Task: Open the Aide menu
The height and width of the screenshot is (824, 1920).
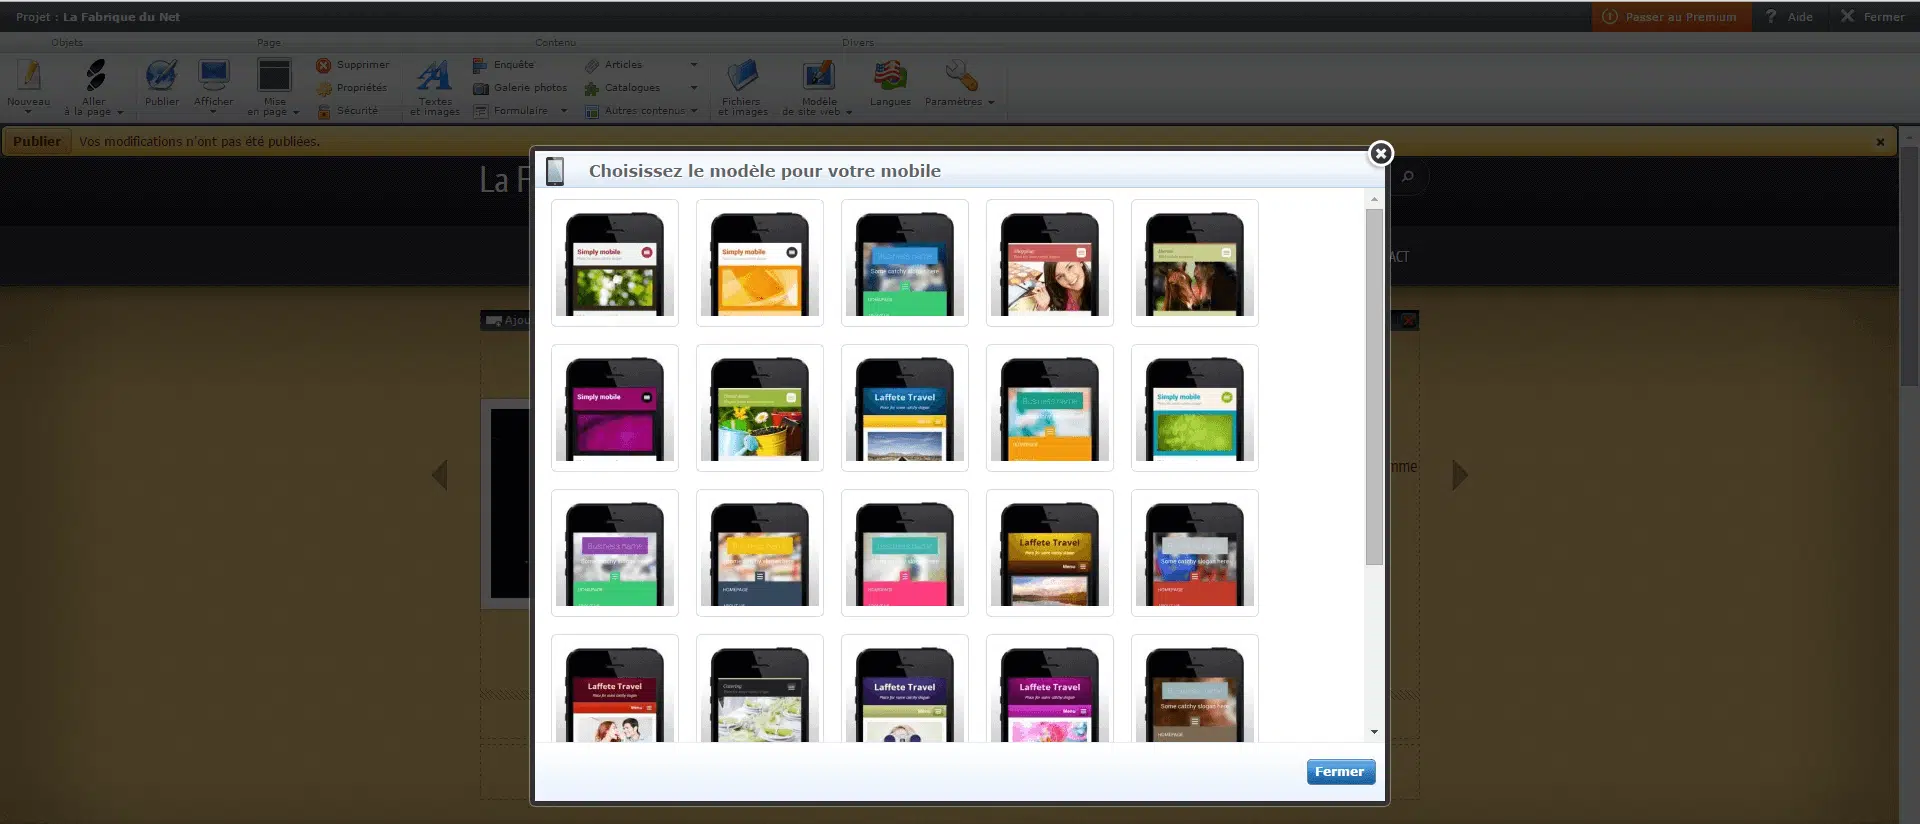Action: [x=1789, y=17]
